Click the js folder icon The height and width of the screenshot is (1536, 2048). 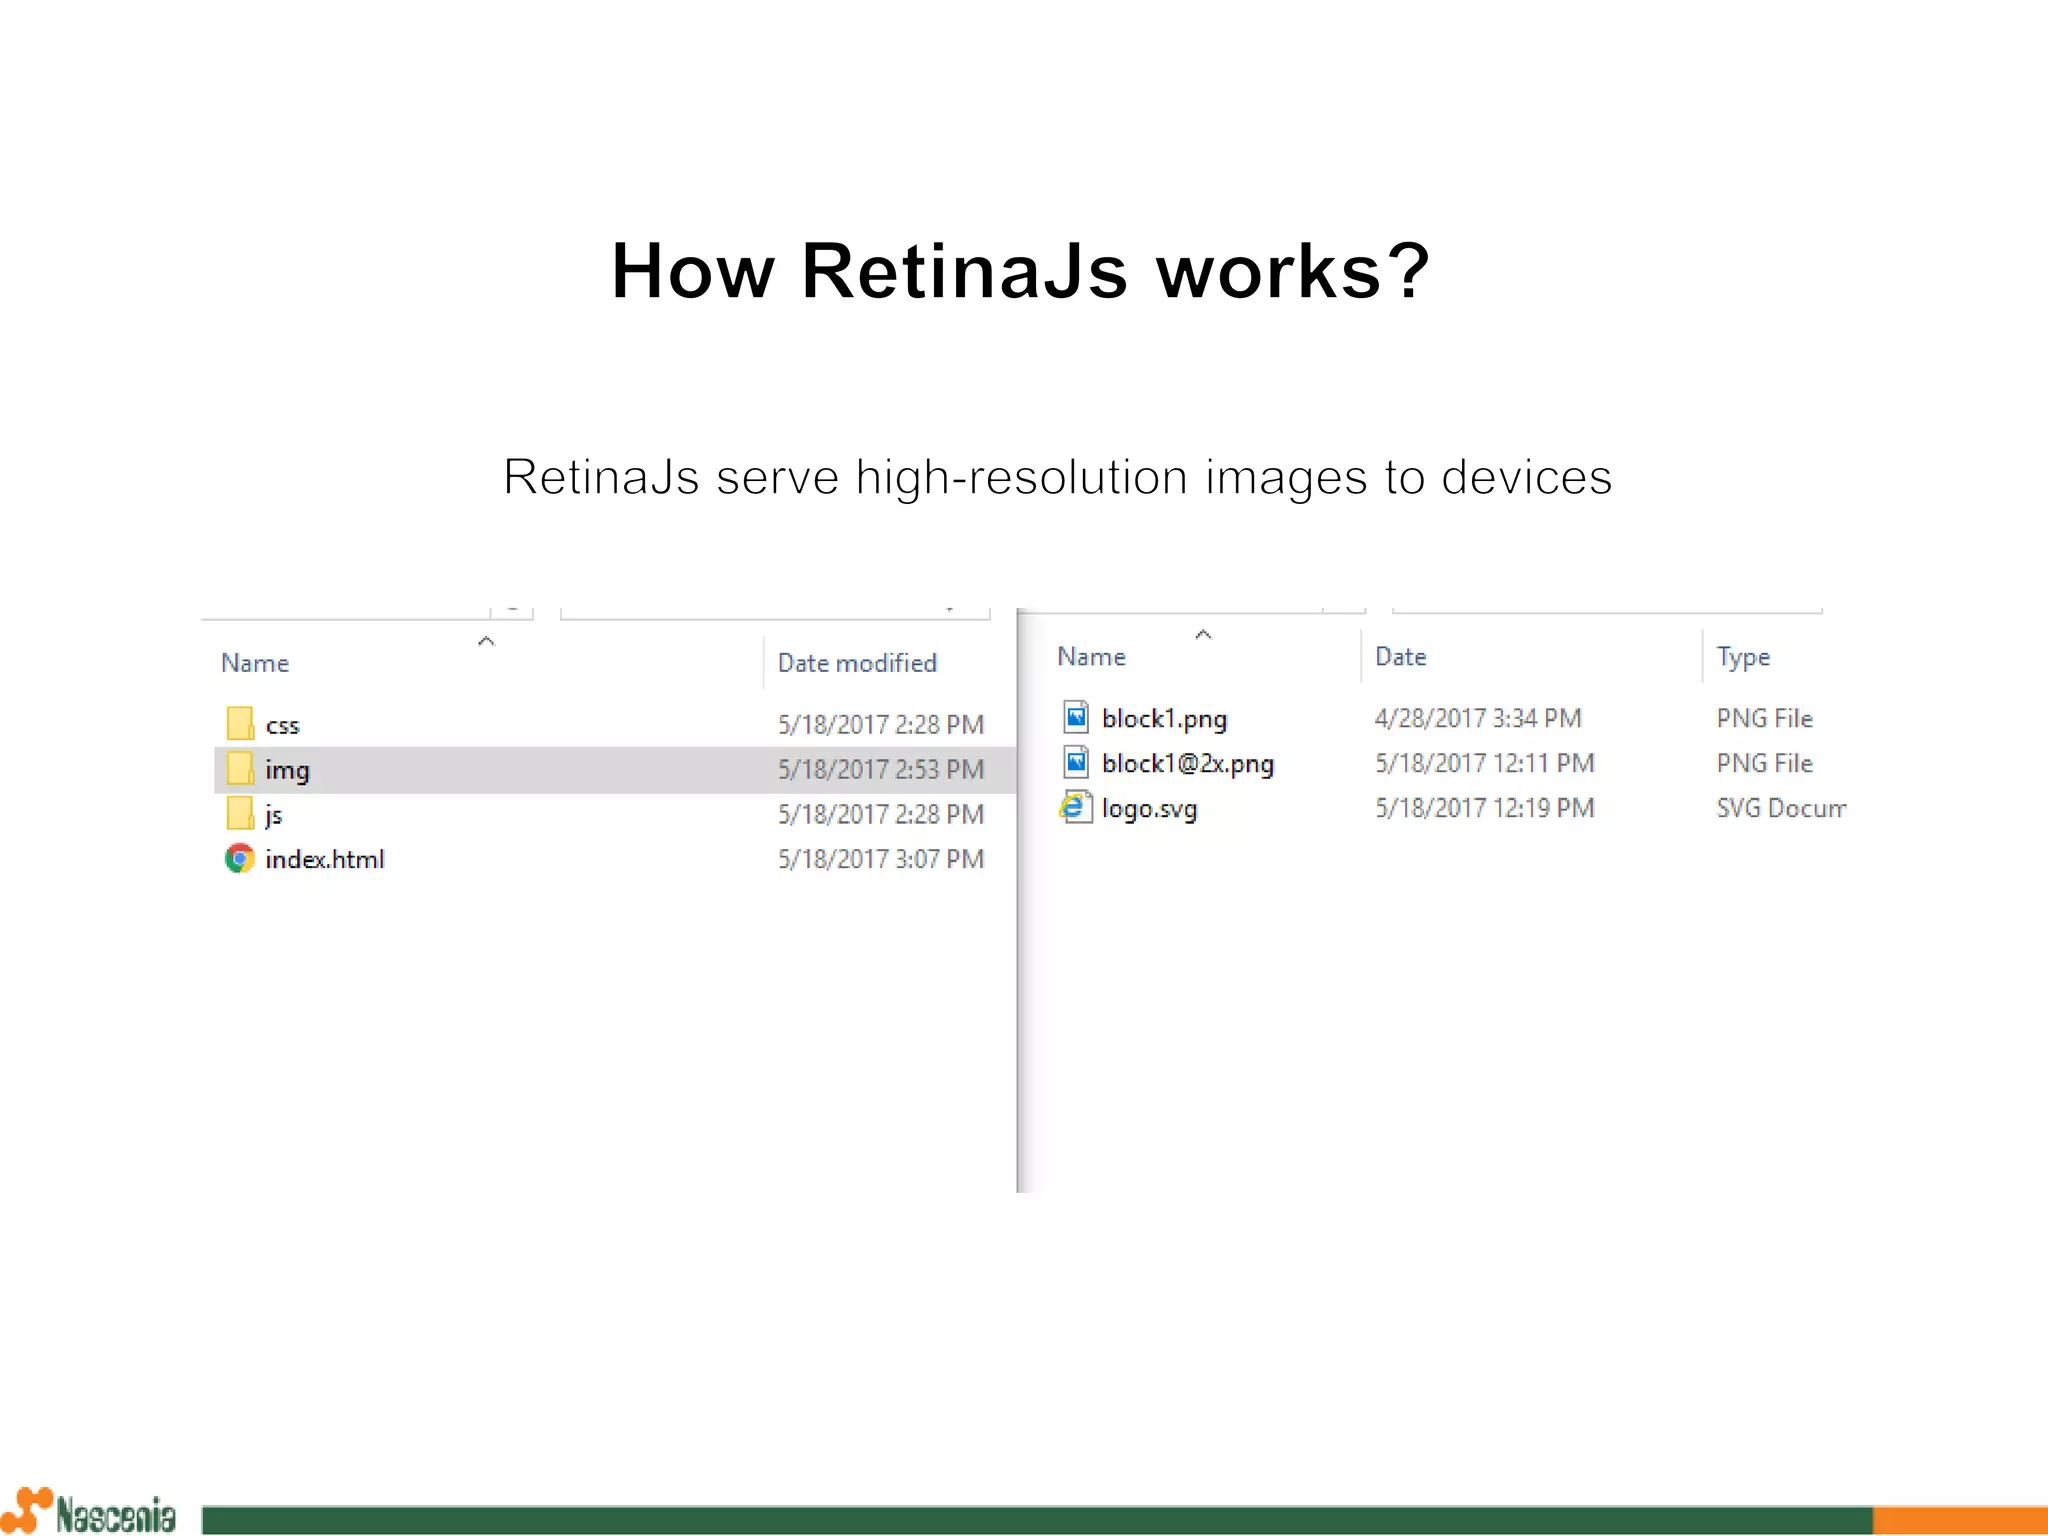tap(240, 813)
